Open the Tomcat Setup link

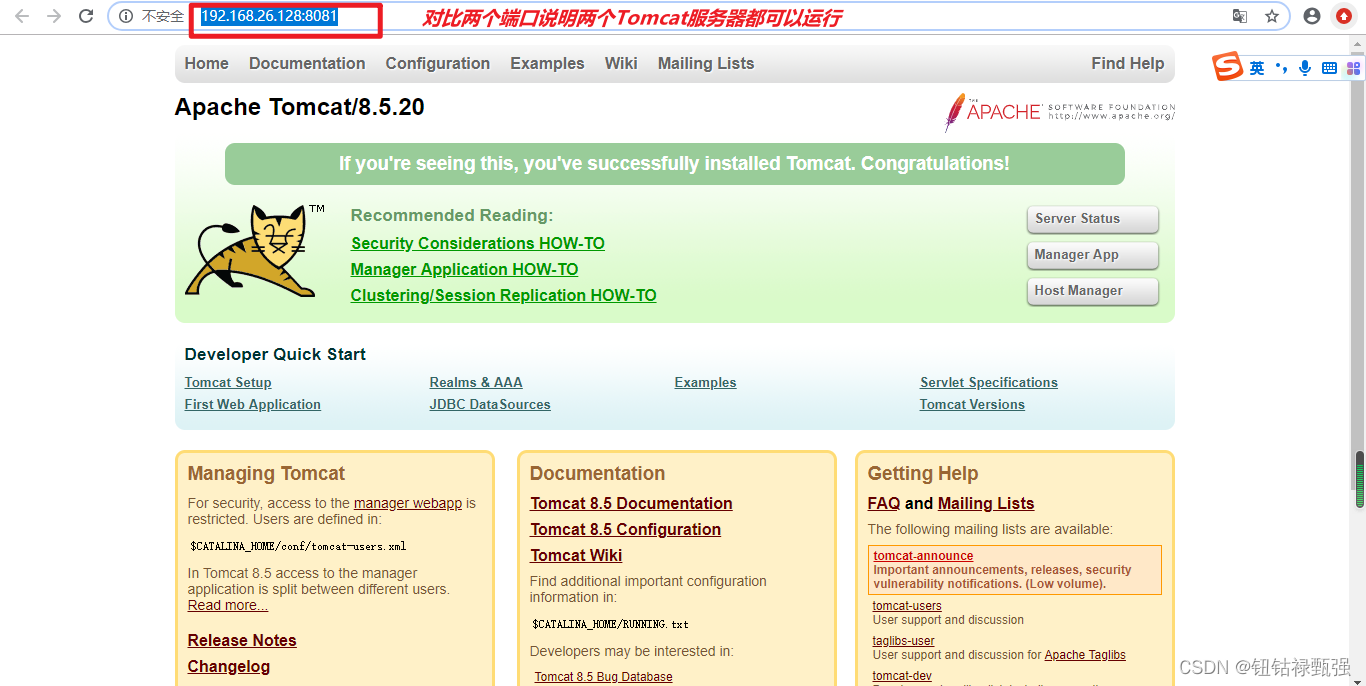228,382
